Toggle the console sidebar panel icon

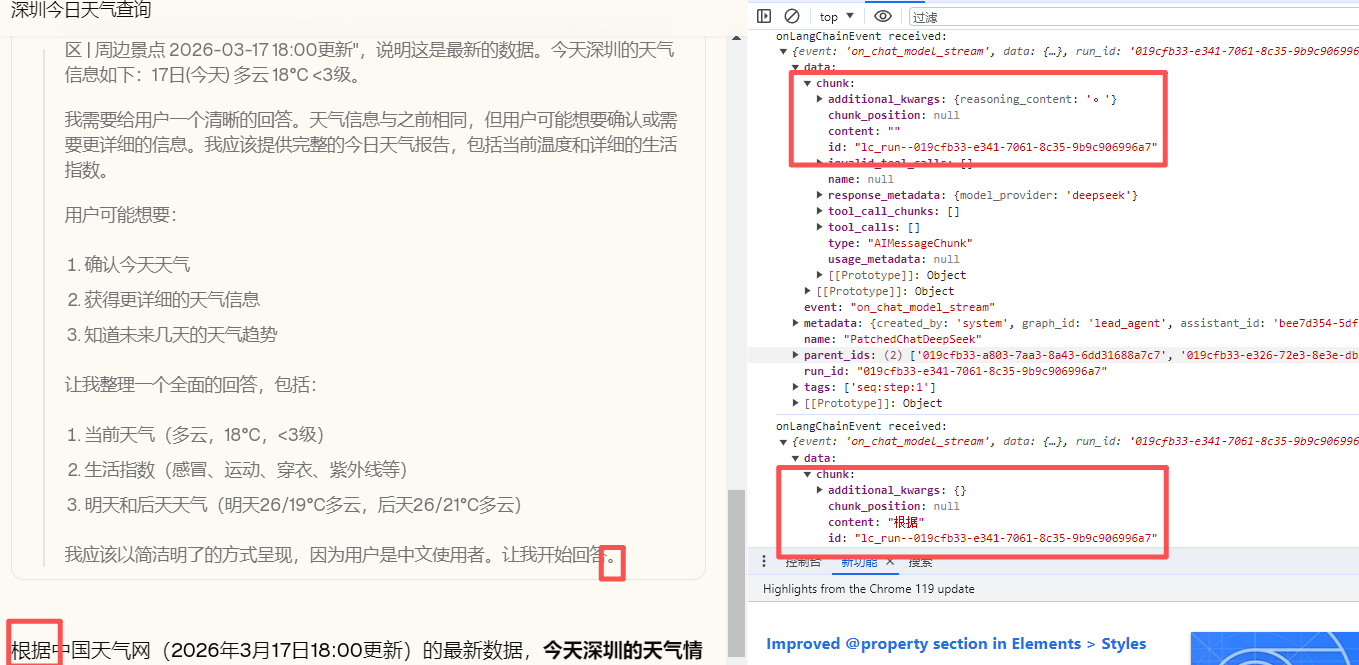coord(764,16)
